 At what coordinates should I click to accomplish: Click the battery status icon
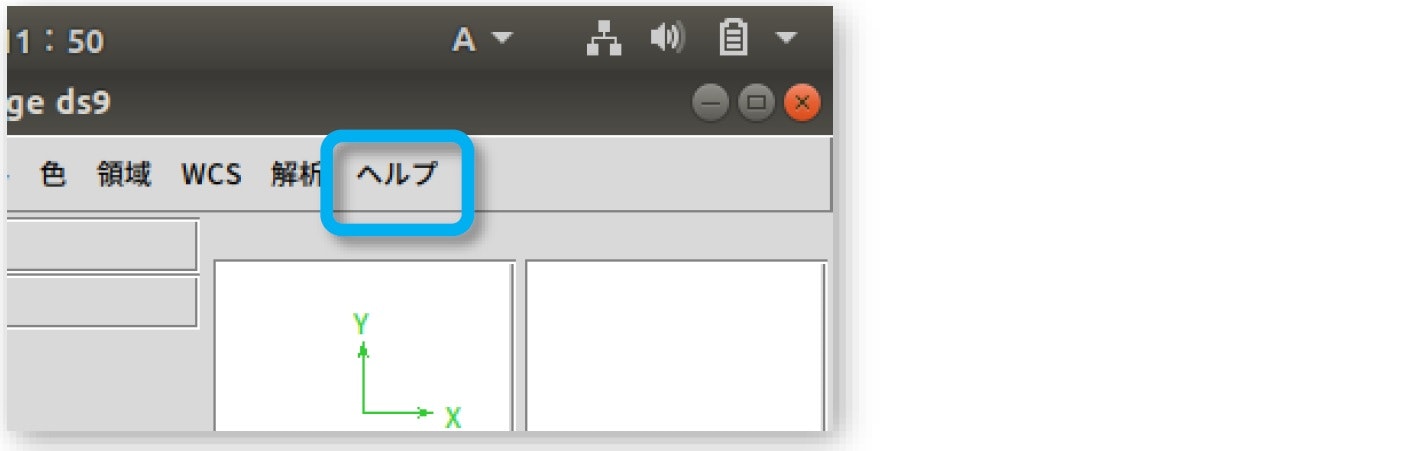point(734,40)
